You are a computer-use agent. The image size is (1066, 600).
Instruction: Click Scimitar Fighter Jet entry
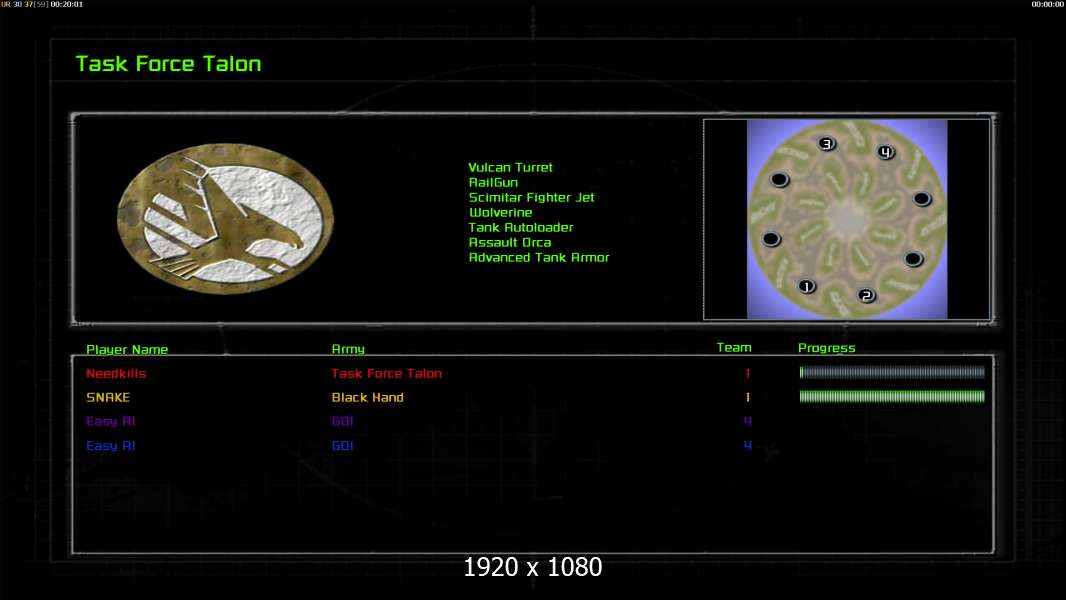tap(531, 197)
